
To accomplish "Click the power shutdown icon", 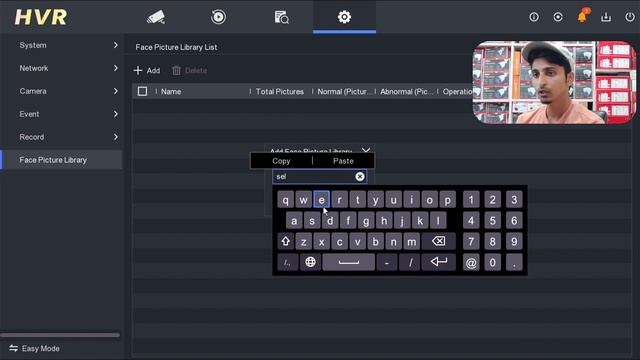I will [630, 17].
